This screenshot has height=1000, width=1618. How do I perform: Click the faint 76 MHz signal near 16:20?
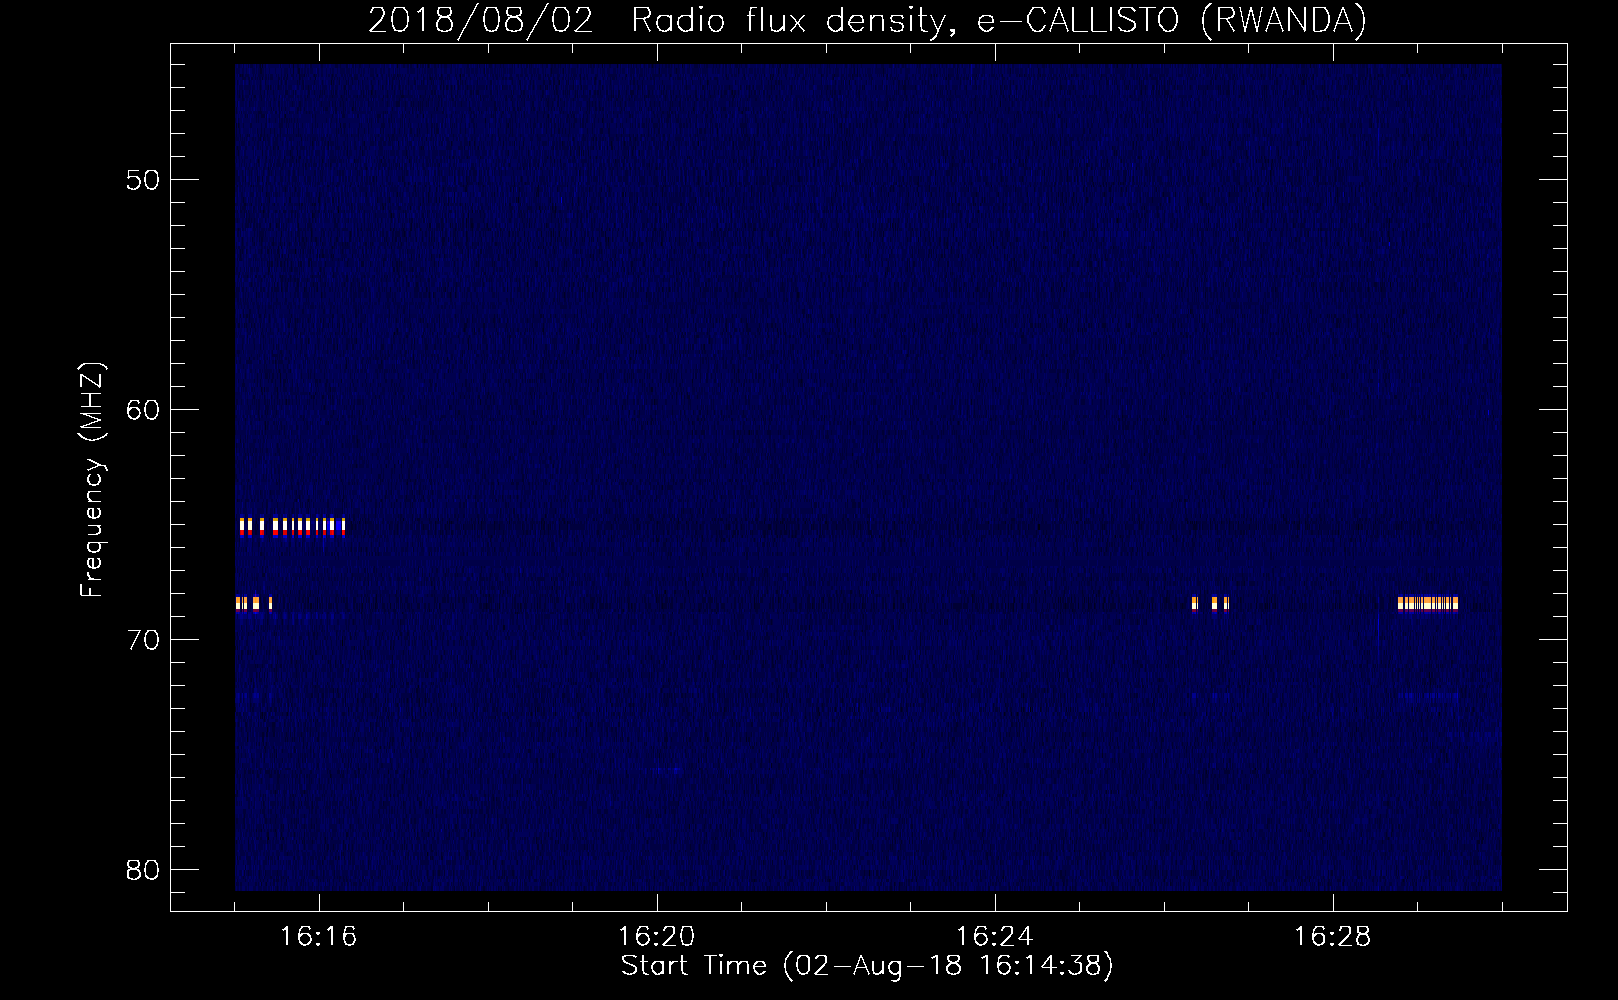[x=668, y=770]
